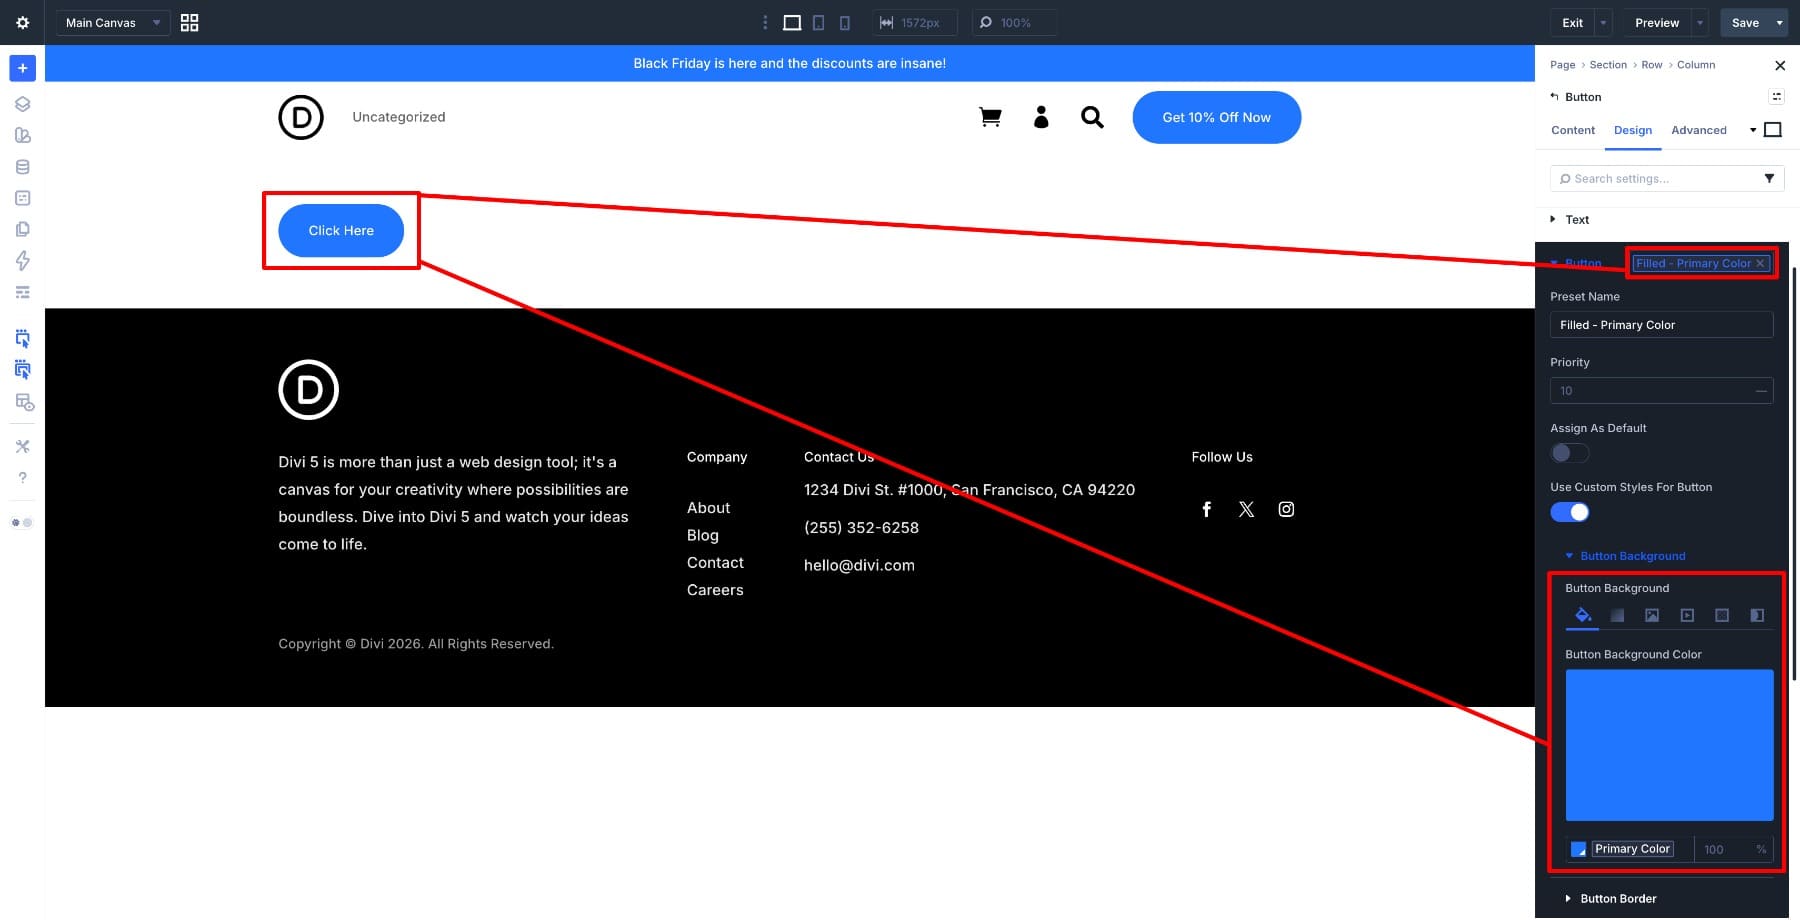Click the Save button

[x=1745, y=22]
